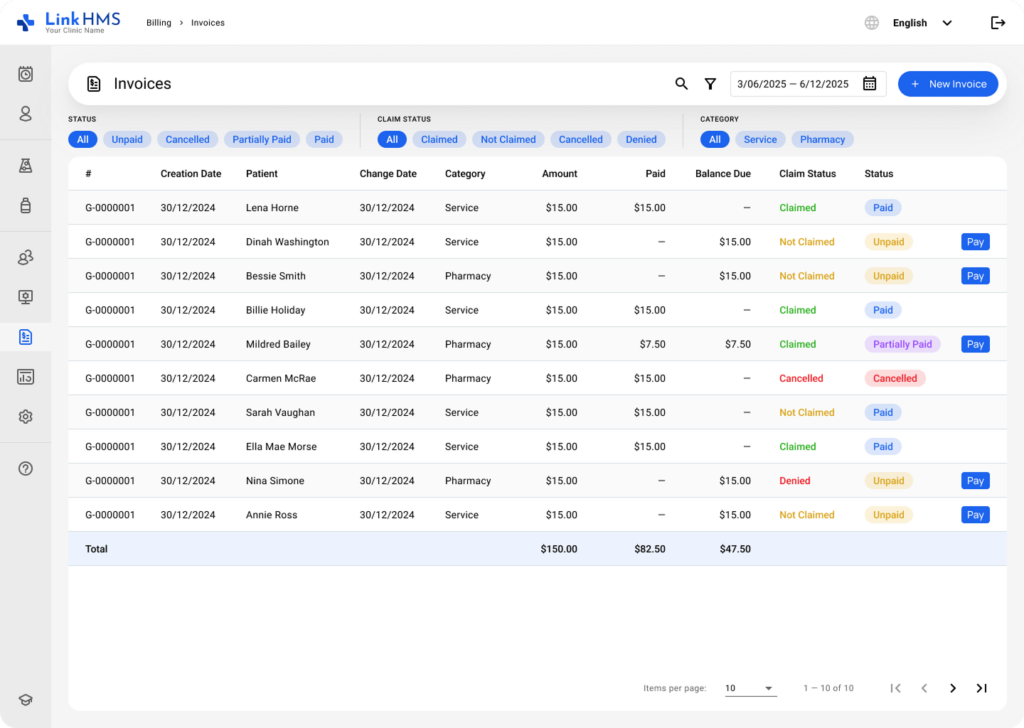Go to the first page
Viewport: 1024px width, 728px height.
pyautogui.click(x=895, y=688)
